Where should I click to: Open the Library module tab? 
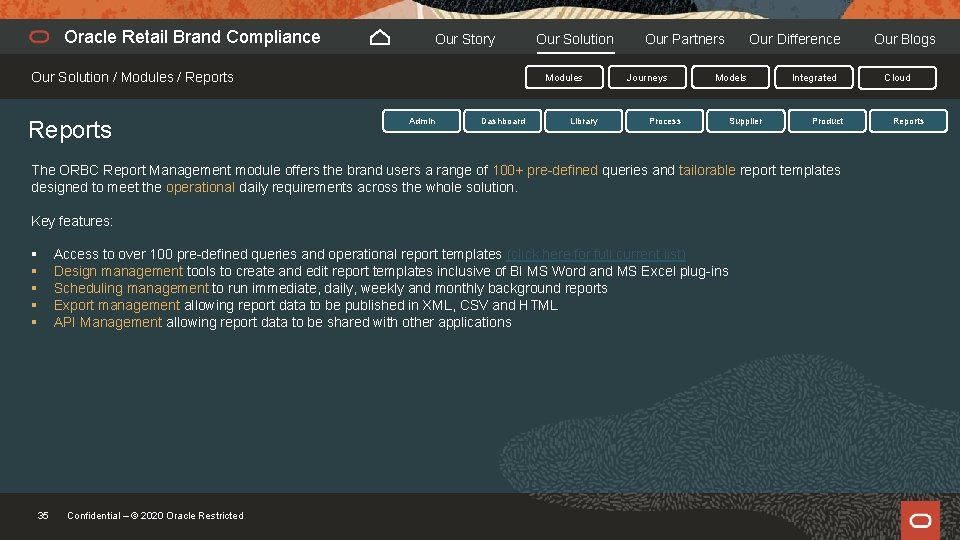pyautogui.click(x=583, y=121)
